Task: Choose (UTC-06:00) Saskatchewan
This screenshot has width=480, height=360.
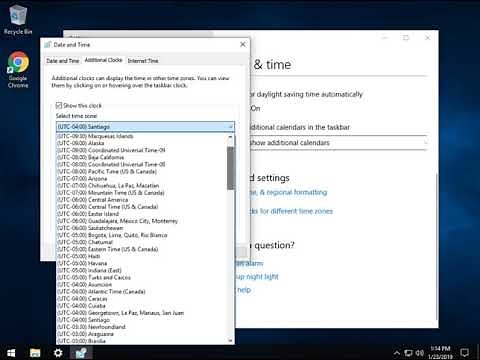Action: coord(142,228)
